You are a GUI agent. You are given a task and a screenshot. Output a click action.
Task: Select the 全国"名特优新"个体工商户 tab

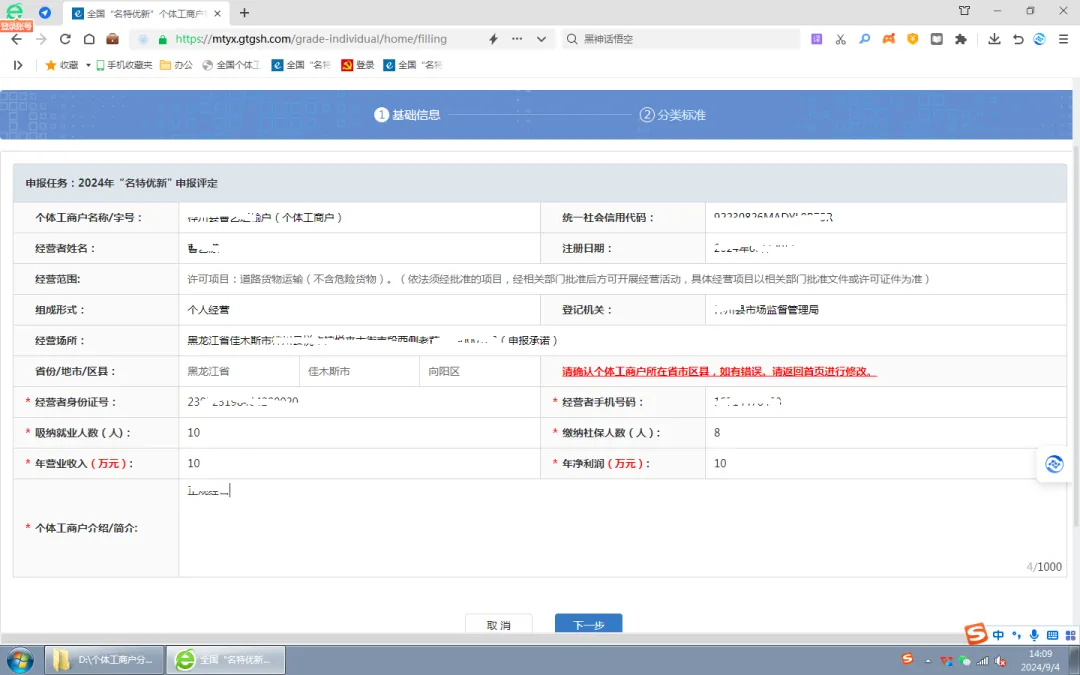(148, 12)
